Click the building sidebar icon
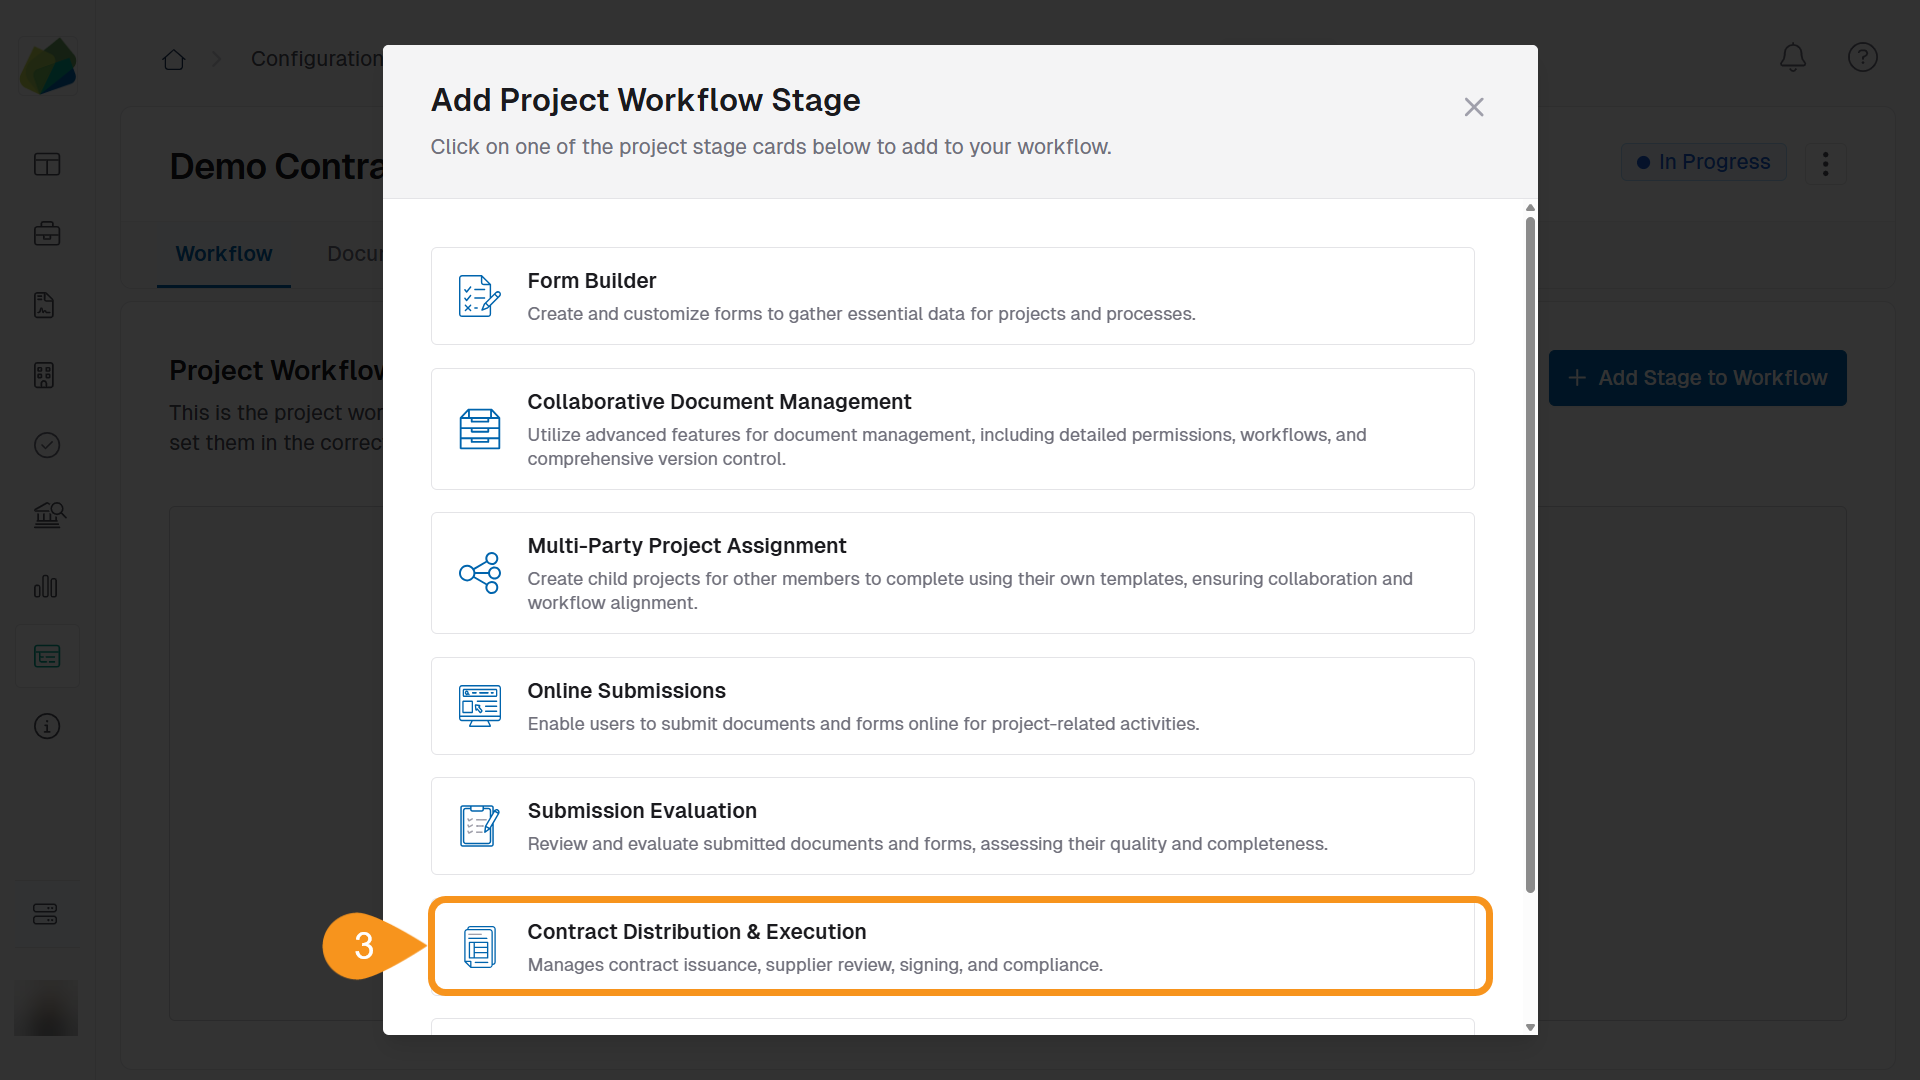The height and width of the screenshot is (1080, 1920). pos(44,375)
